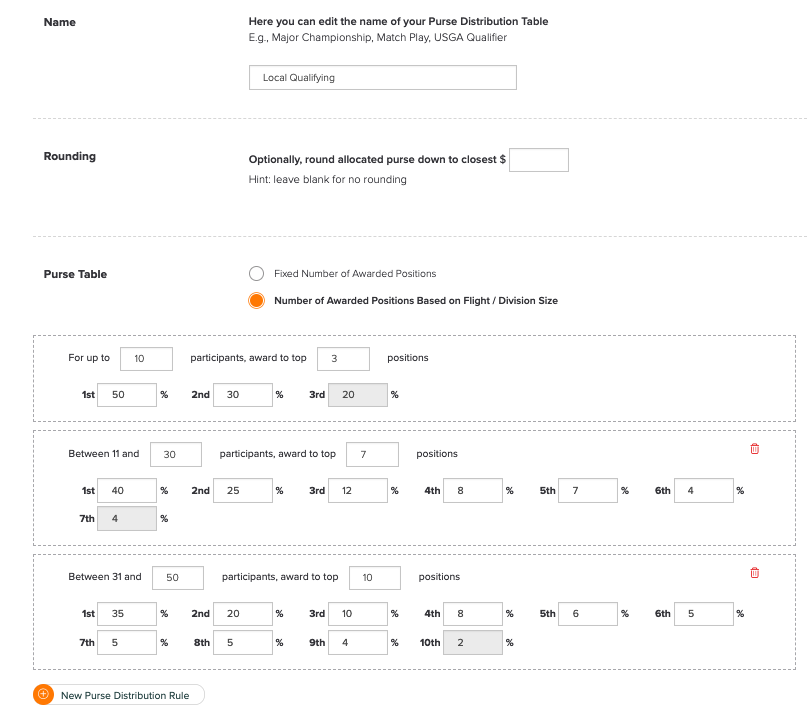Edit the 'For up to' 10 participants field
Screen dimensions: 812x714
tap(147, 359)
